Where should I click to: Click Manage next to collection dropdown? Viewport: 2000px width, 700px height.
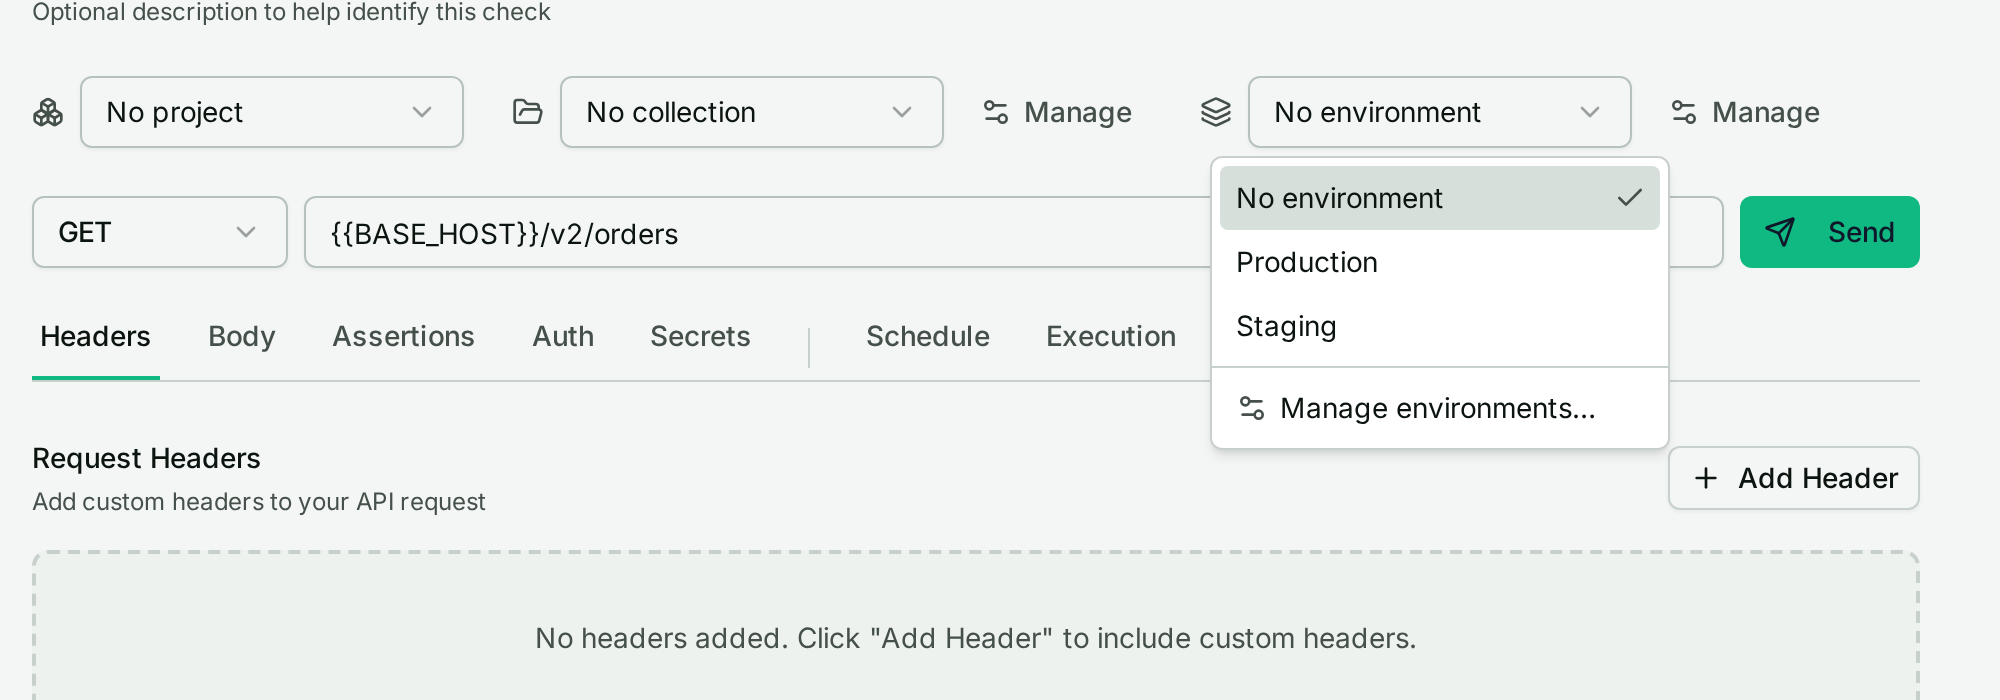coord(1058,112)
